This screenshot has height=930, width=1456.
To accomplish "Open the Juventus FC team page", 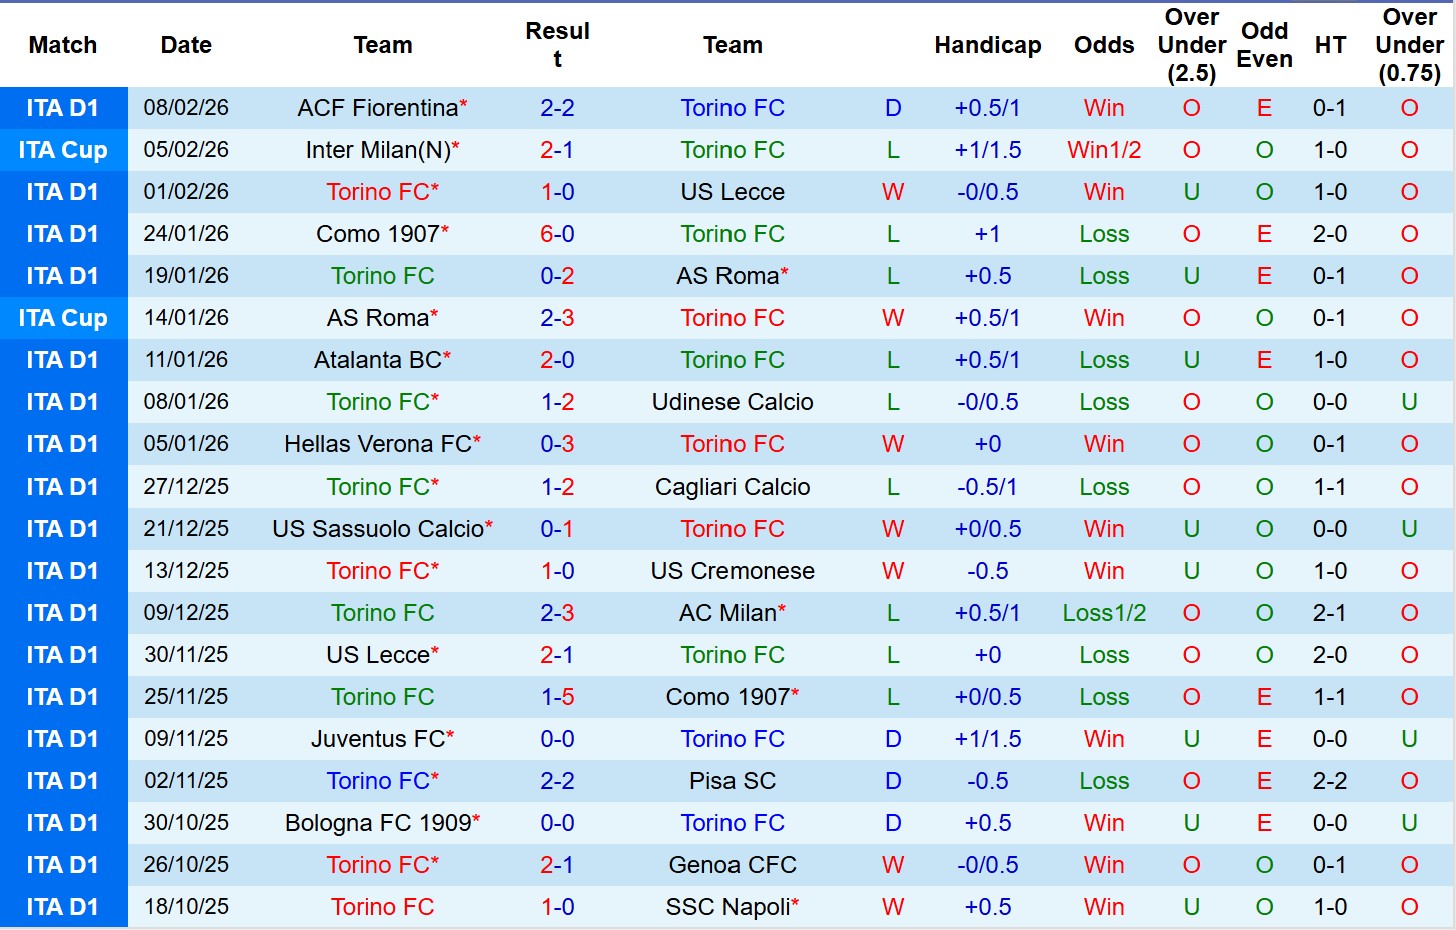I will (378, 739).
